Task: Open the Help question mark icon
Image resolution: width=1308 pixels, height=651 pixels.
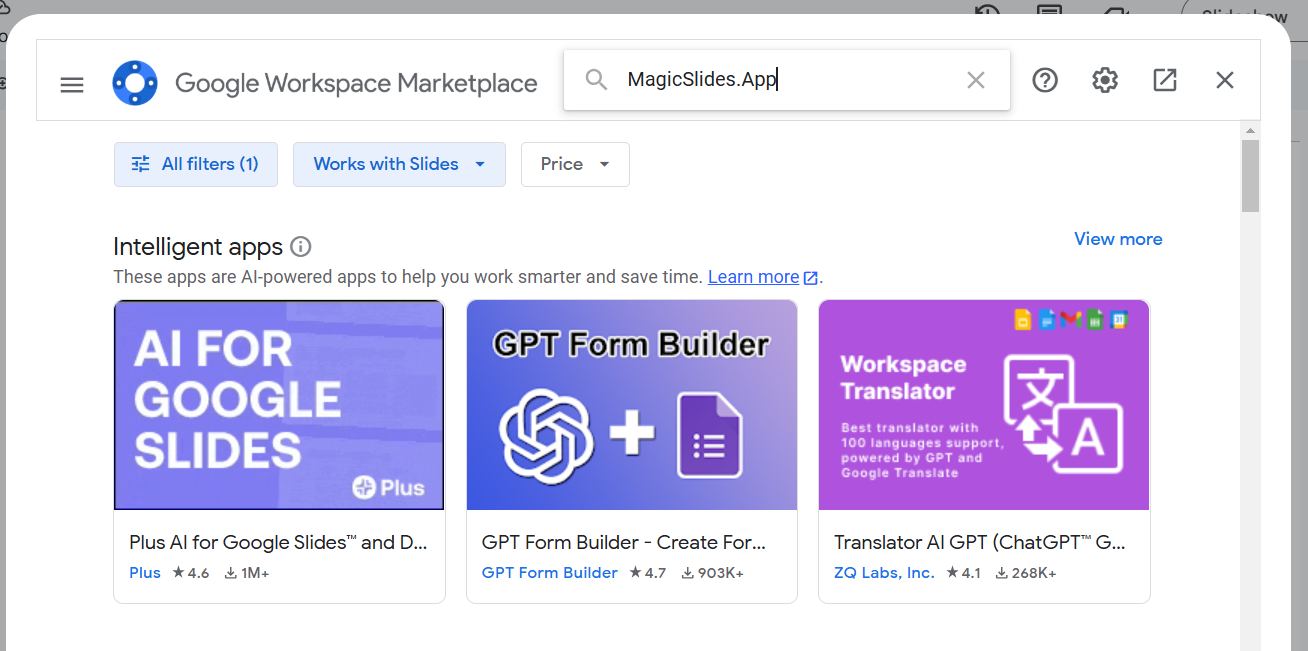Action: pyautogui.click(x=1045, y=80)
